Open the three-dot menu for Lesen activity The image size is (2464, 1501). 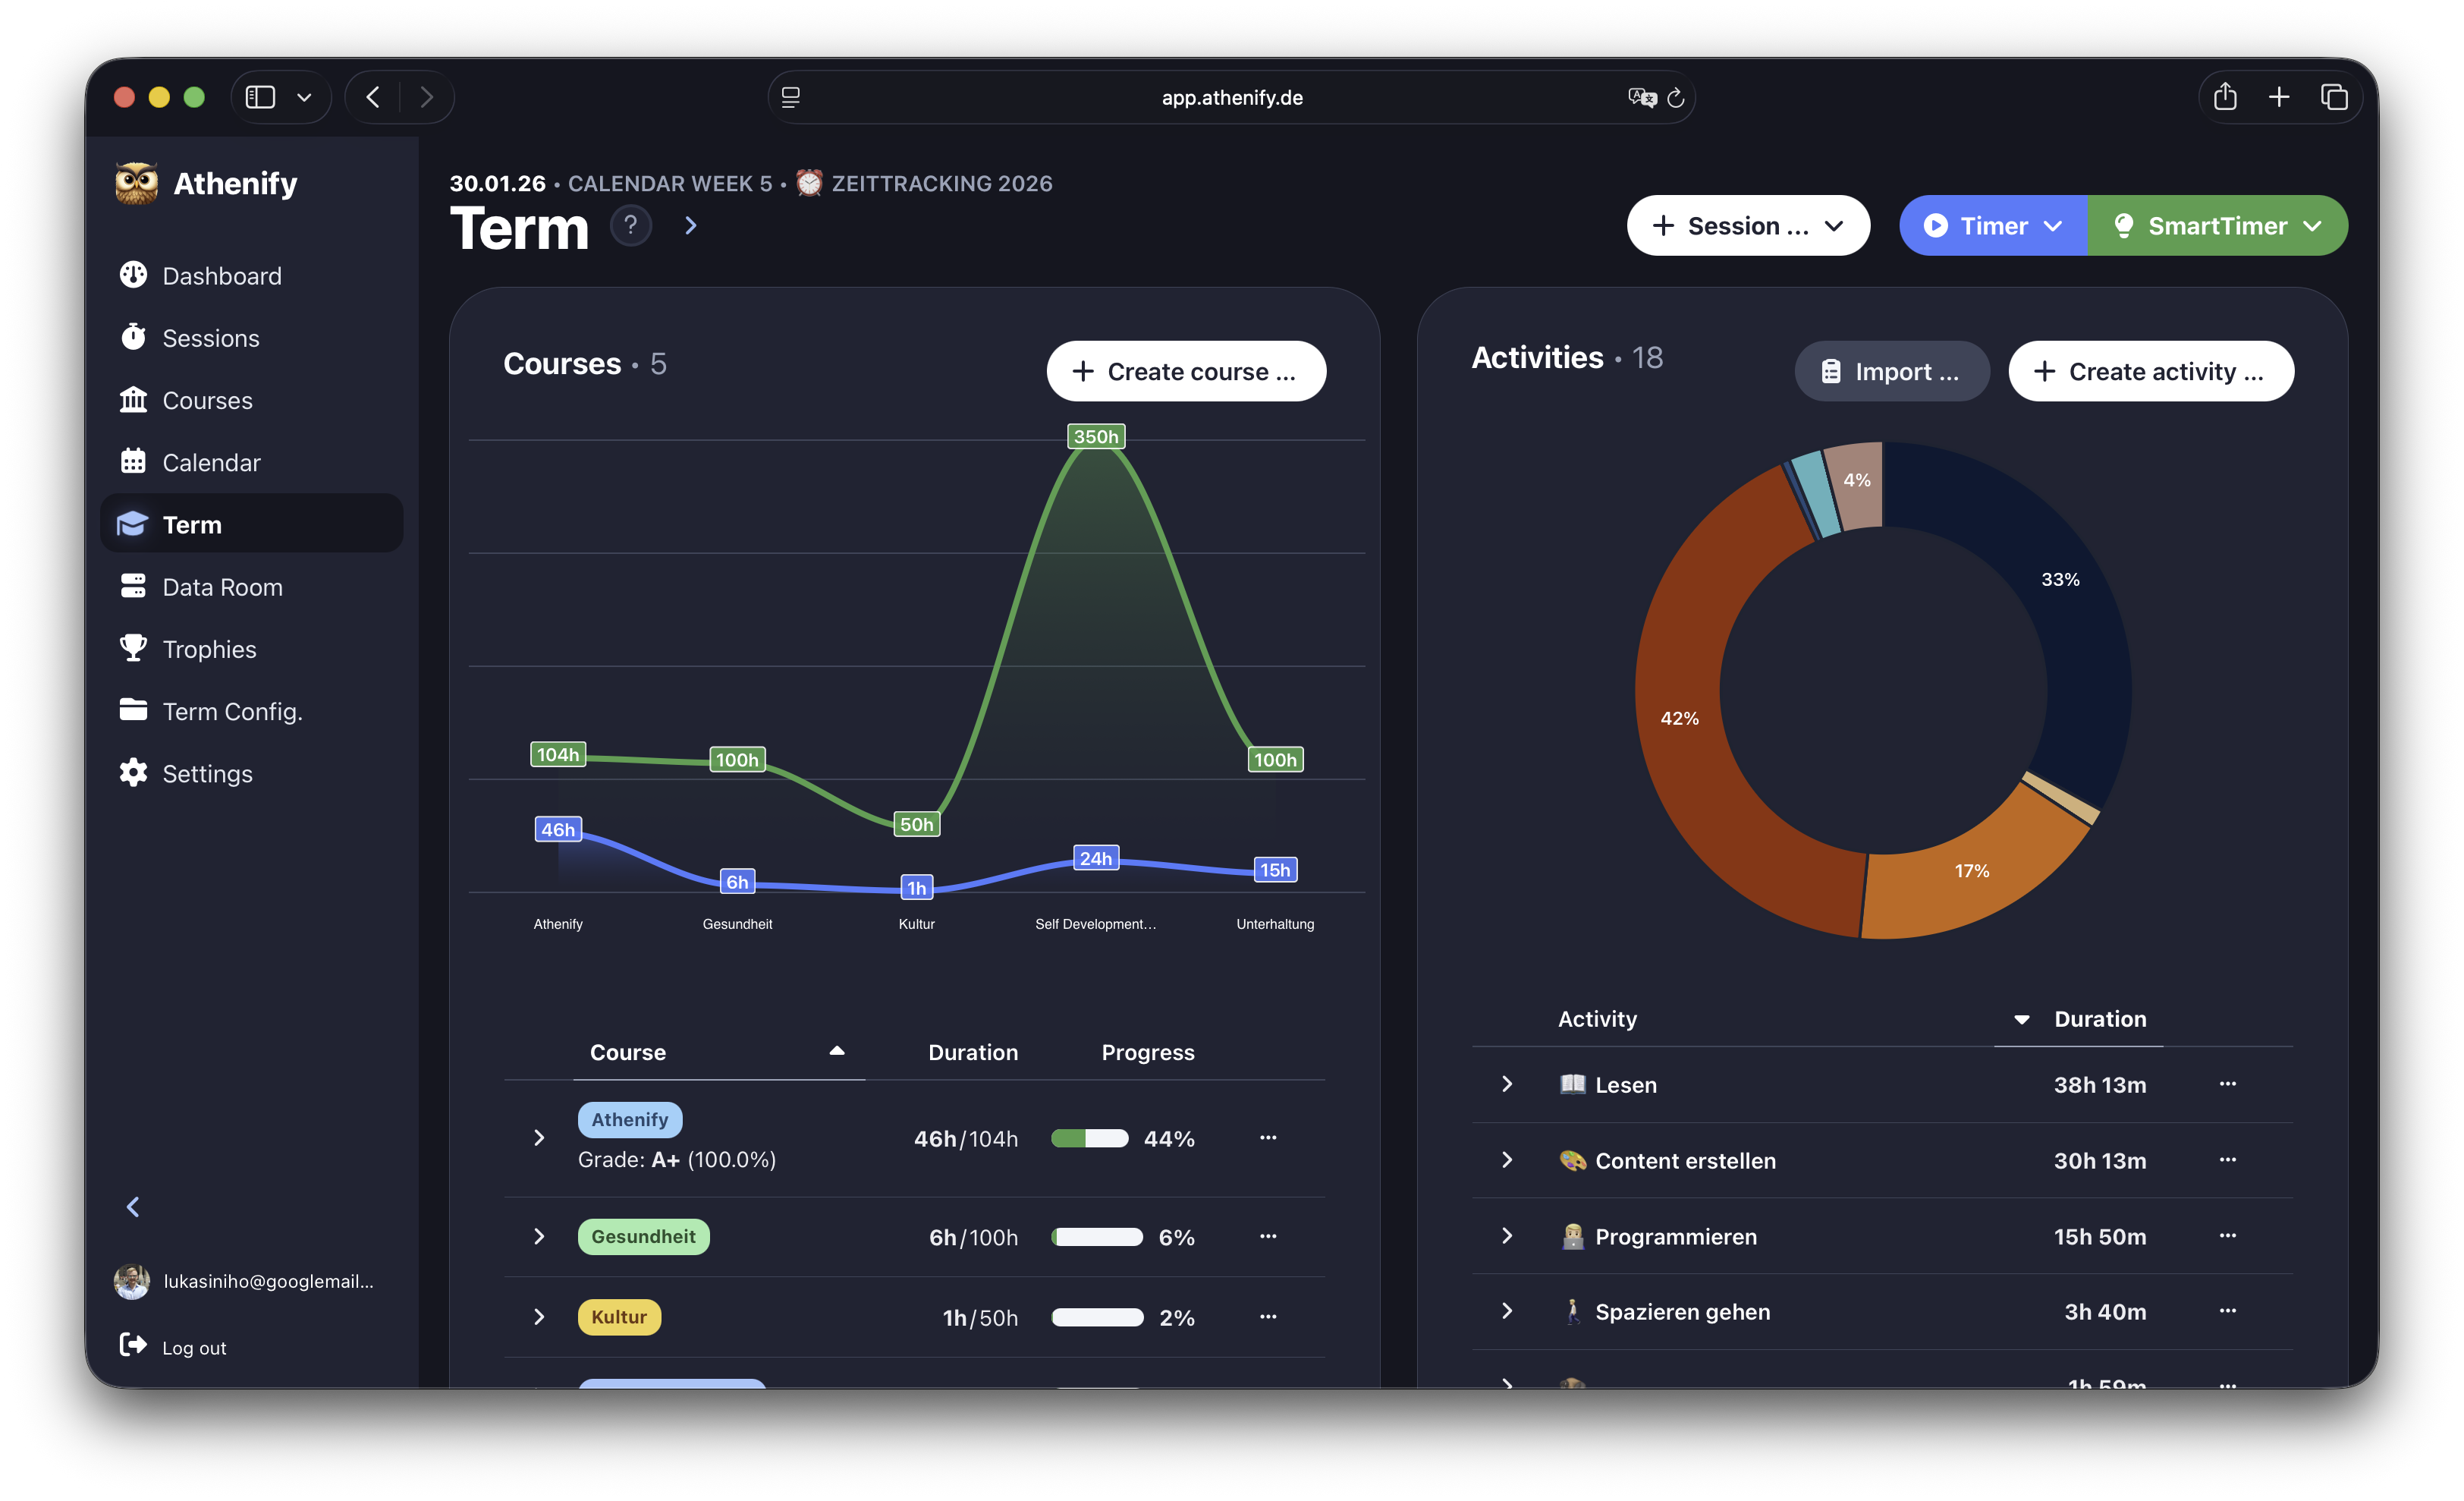tap(2228, 1084)
